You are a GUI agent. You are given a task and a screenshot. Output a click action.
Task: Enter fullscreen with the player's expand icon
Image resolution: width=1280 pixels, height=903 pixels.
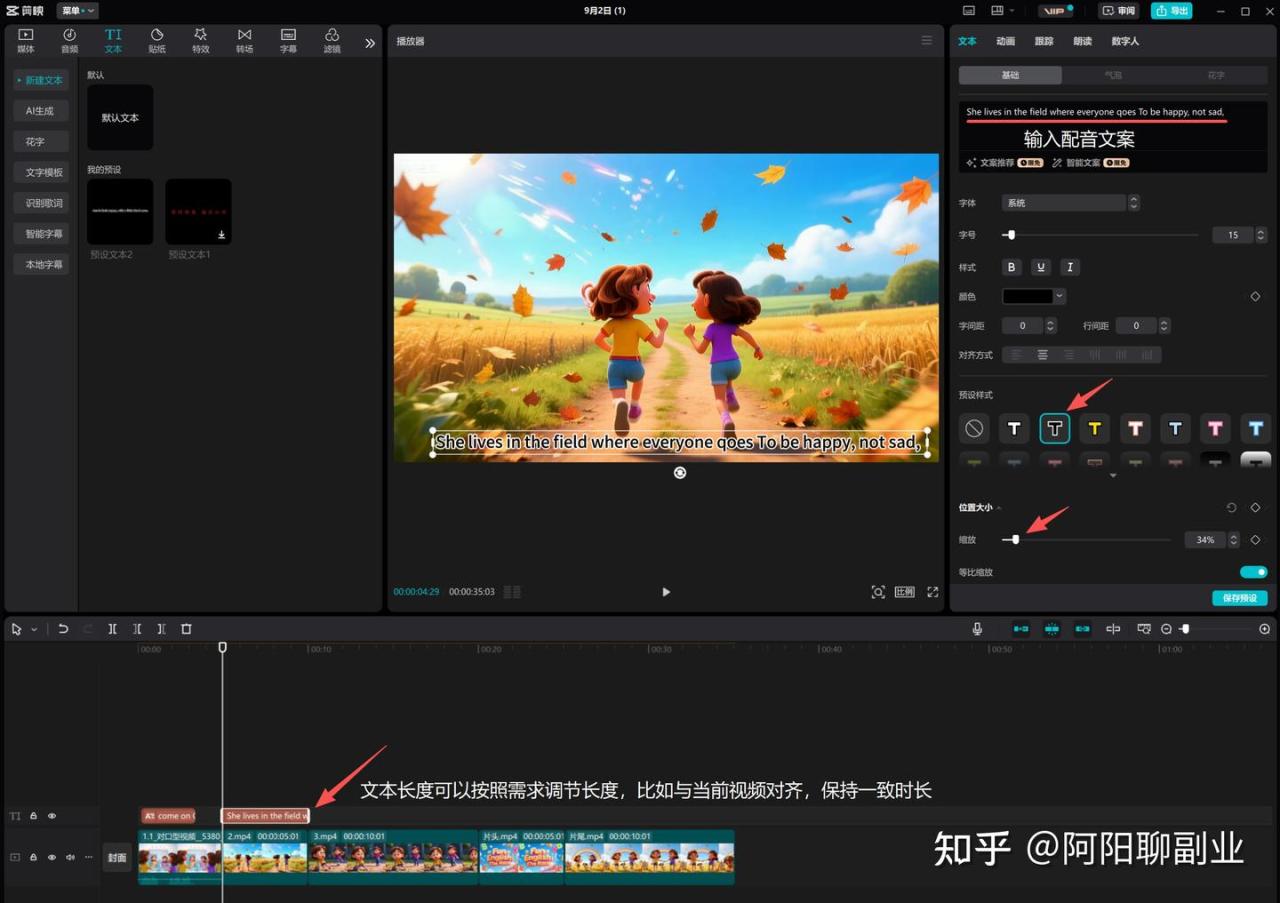click(932, 592)
